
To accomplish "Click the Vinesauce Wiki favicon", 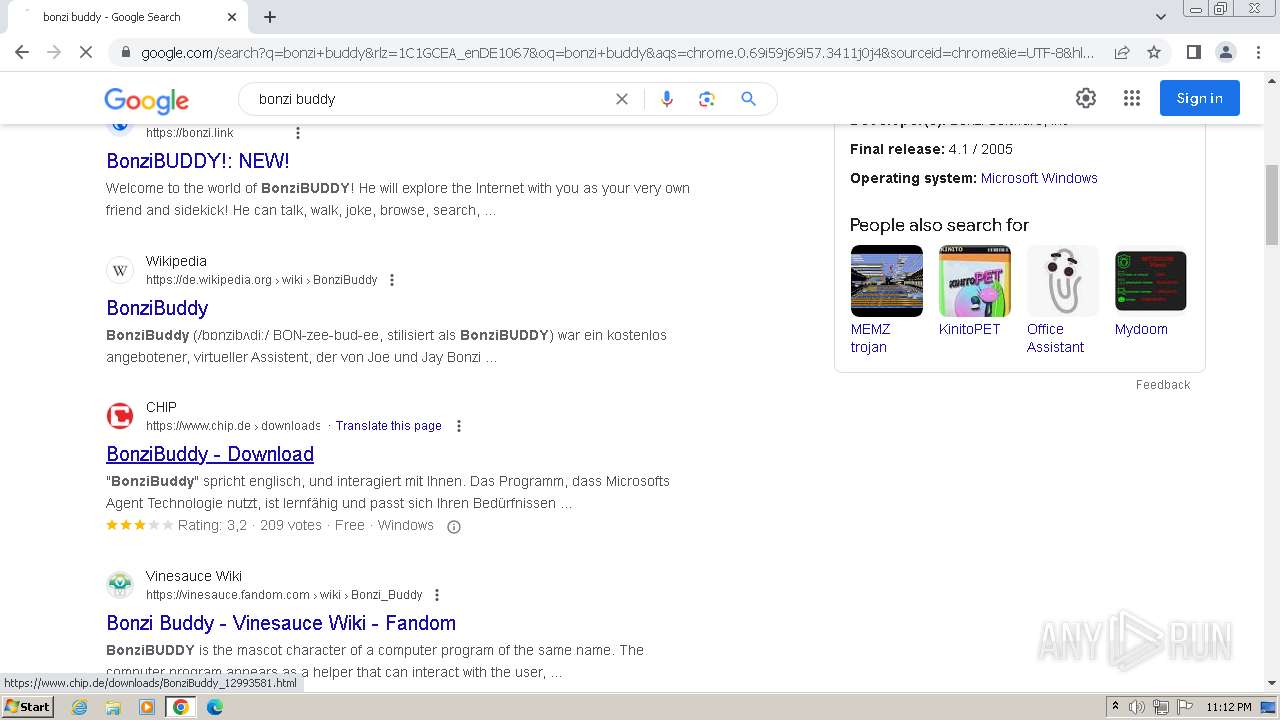I will [120, 585].
